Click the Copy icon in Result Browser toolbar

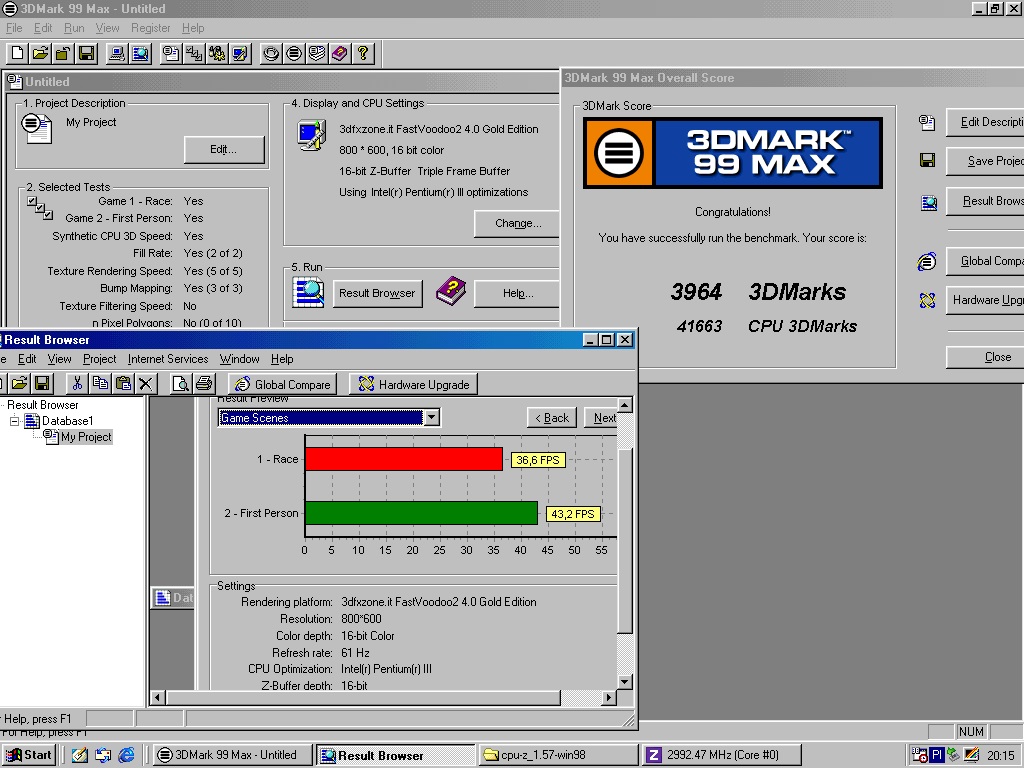(100, 383)
